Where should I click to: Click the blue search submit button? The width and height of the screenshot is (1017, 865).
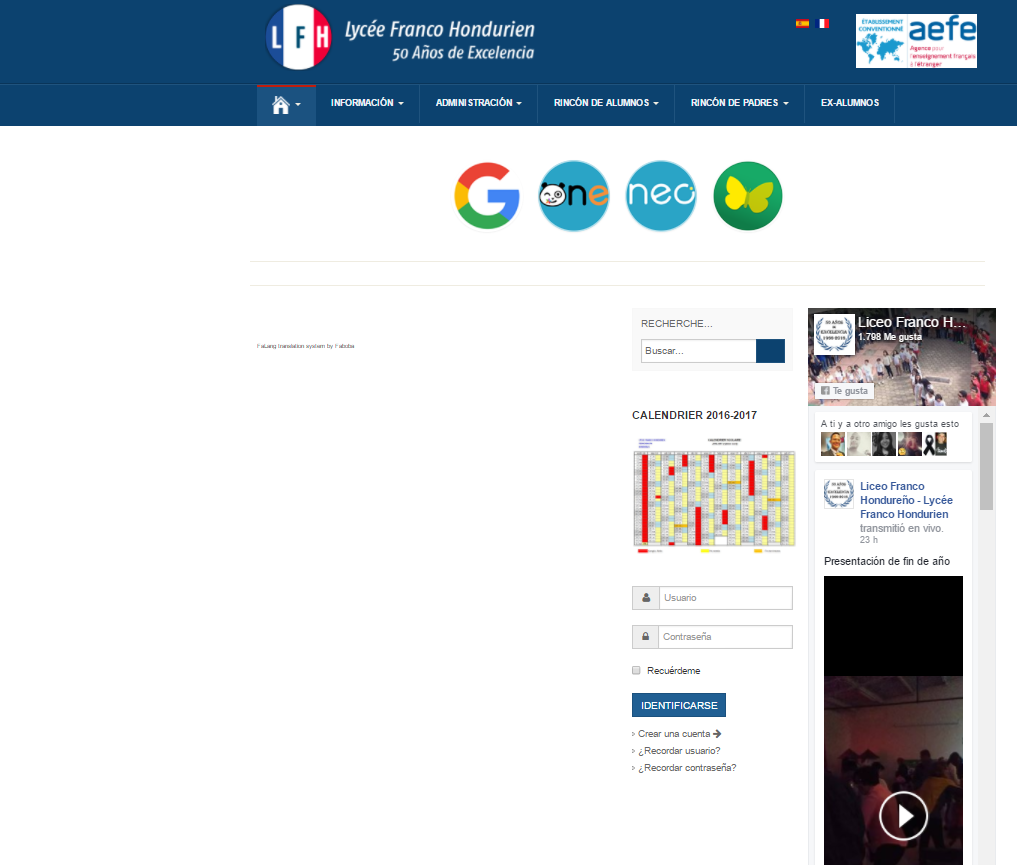tap(771, 351)
